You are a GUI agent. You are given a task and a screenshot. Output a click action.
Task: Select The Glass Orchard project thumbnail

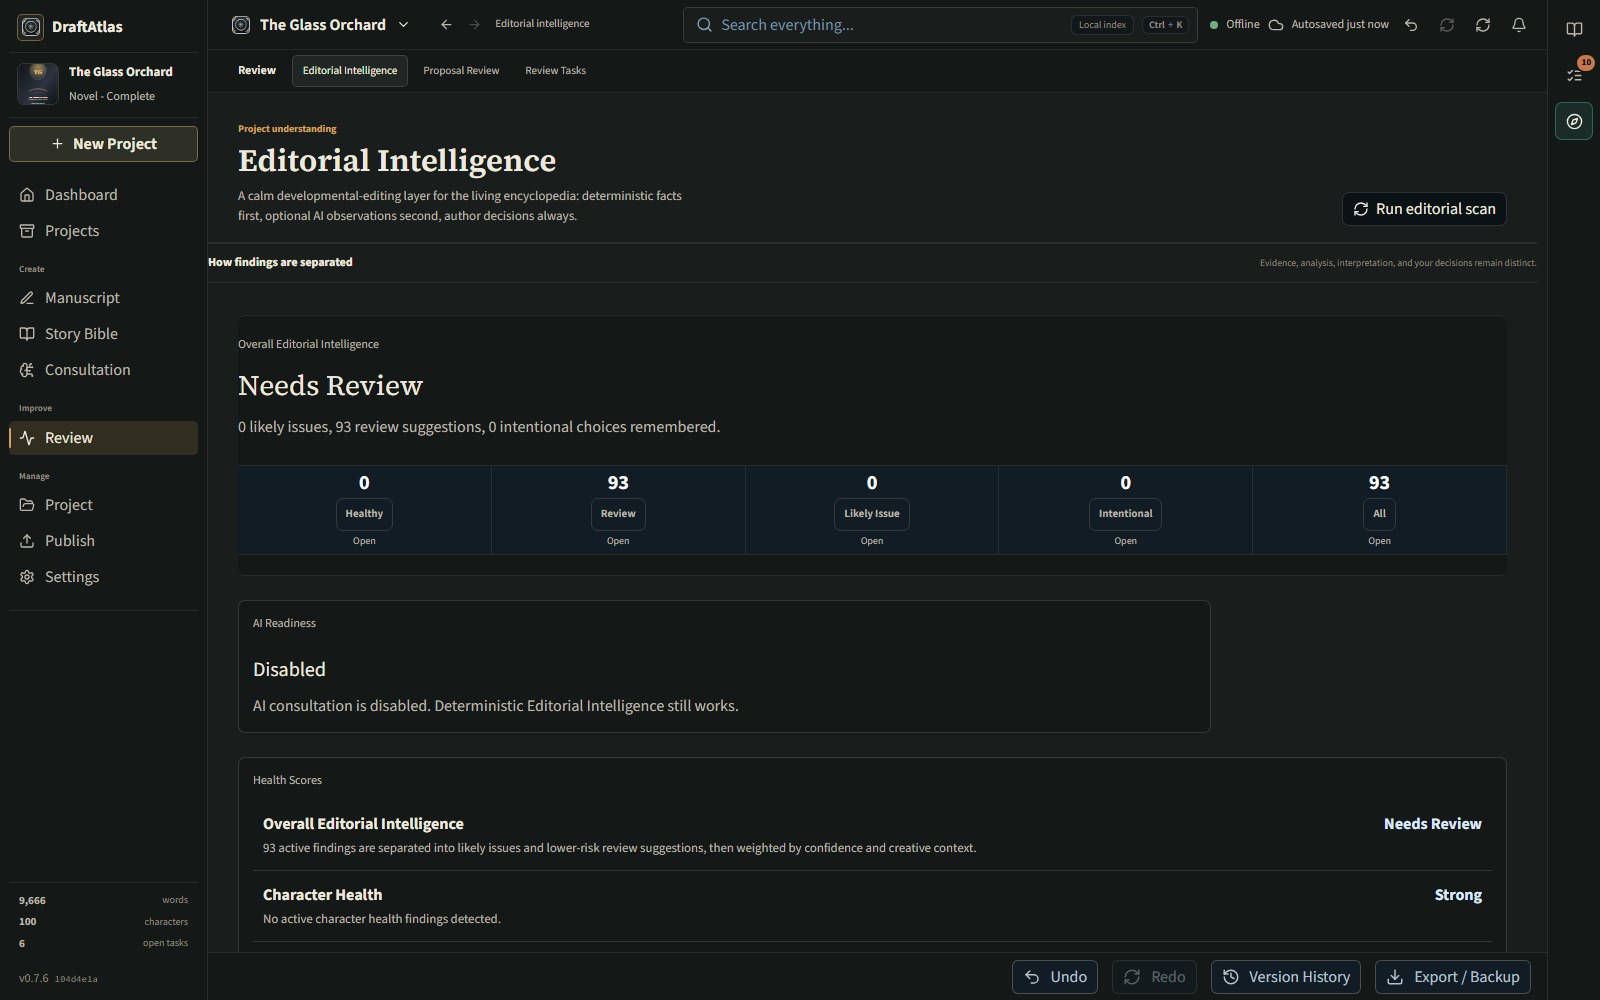(38, 84)
